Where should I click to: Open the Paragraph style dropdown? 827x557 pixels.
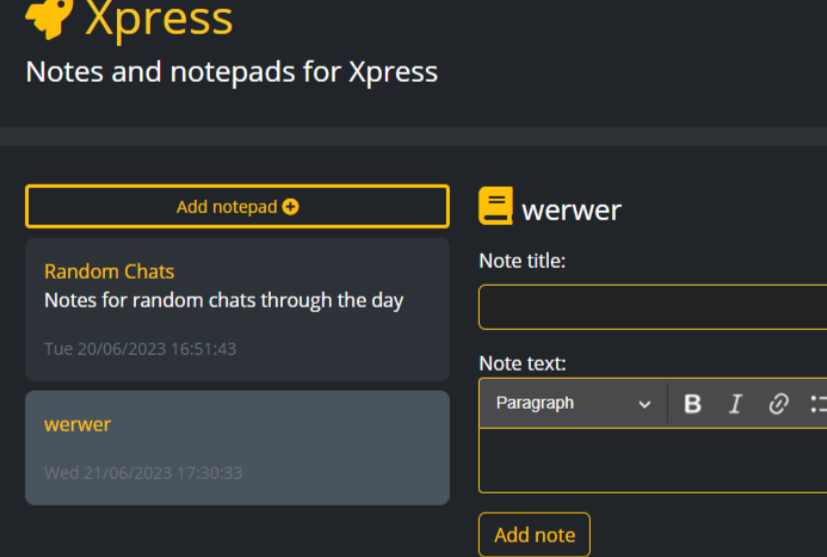click(x=572, y=404)
